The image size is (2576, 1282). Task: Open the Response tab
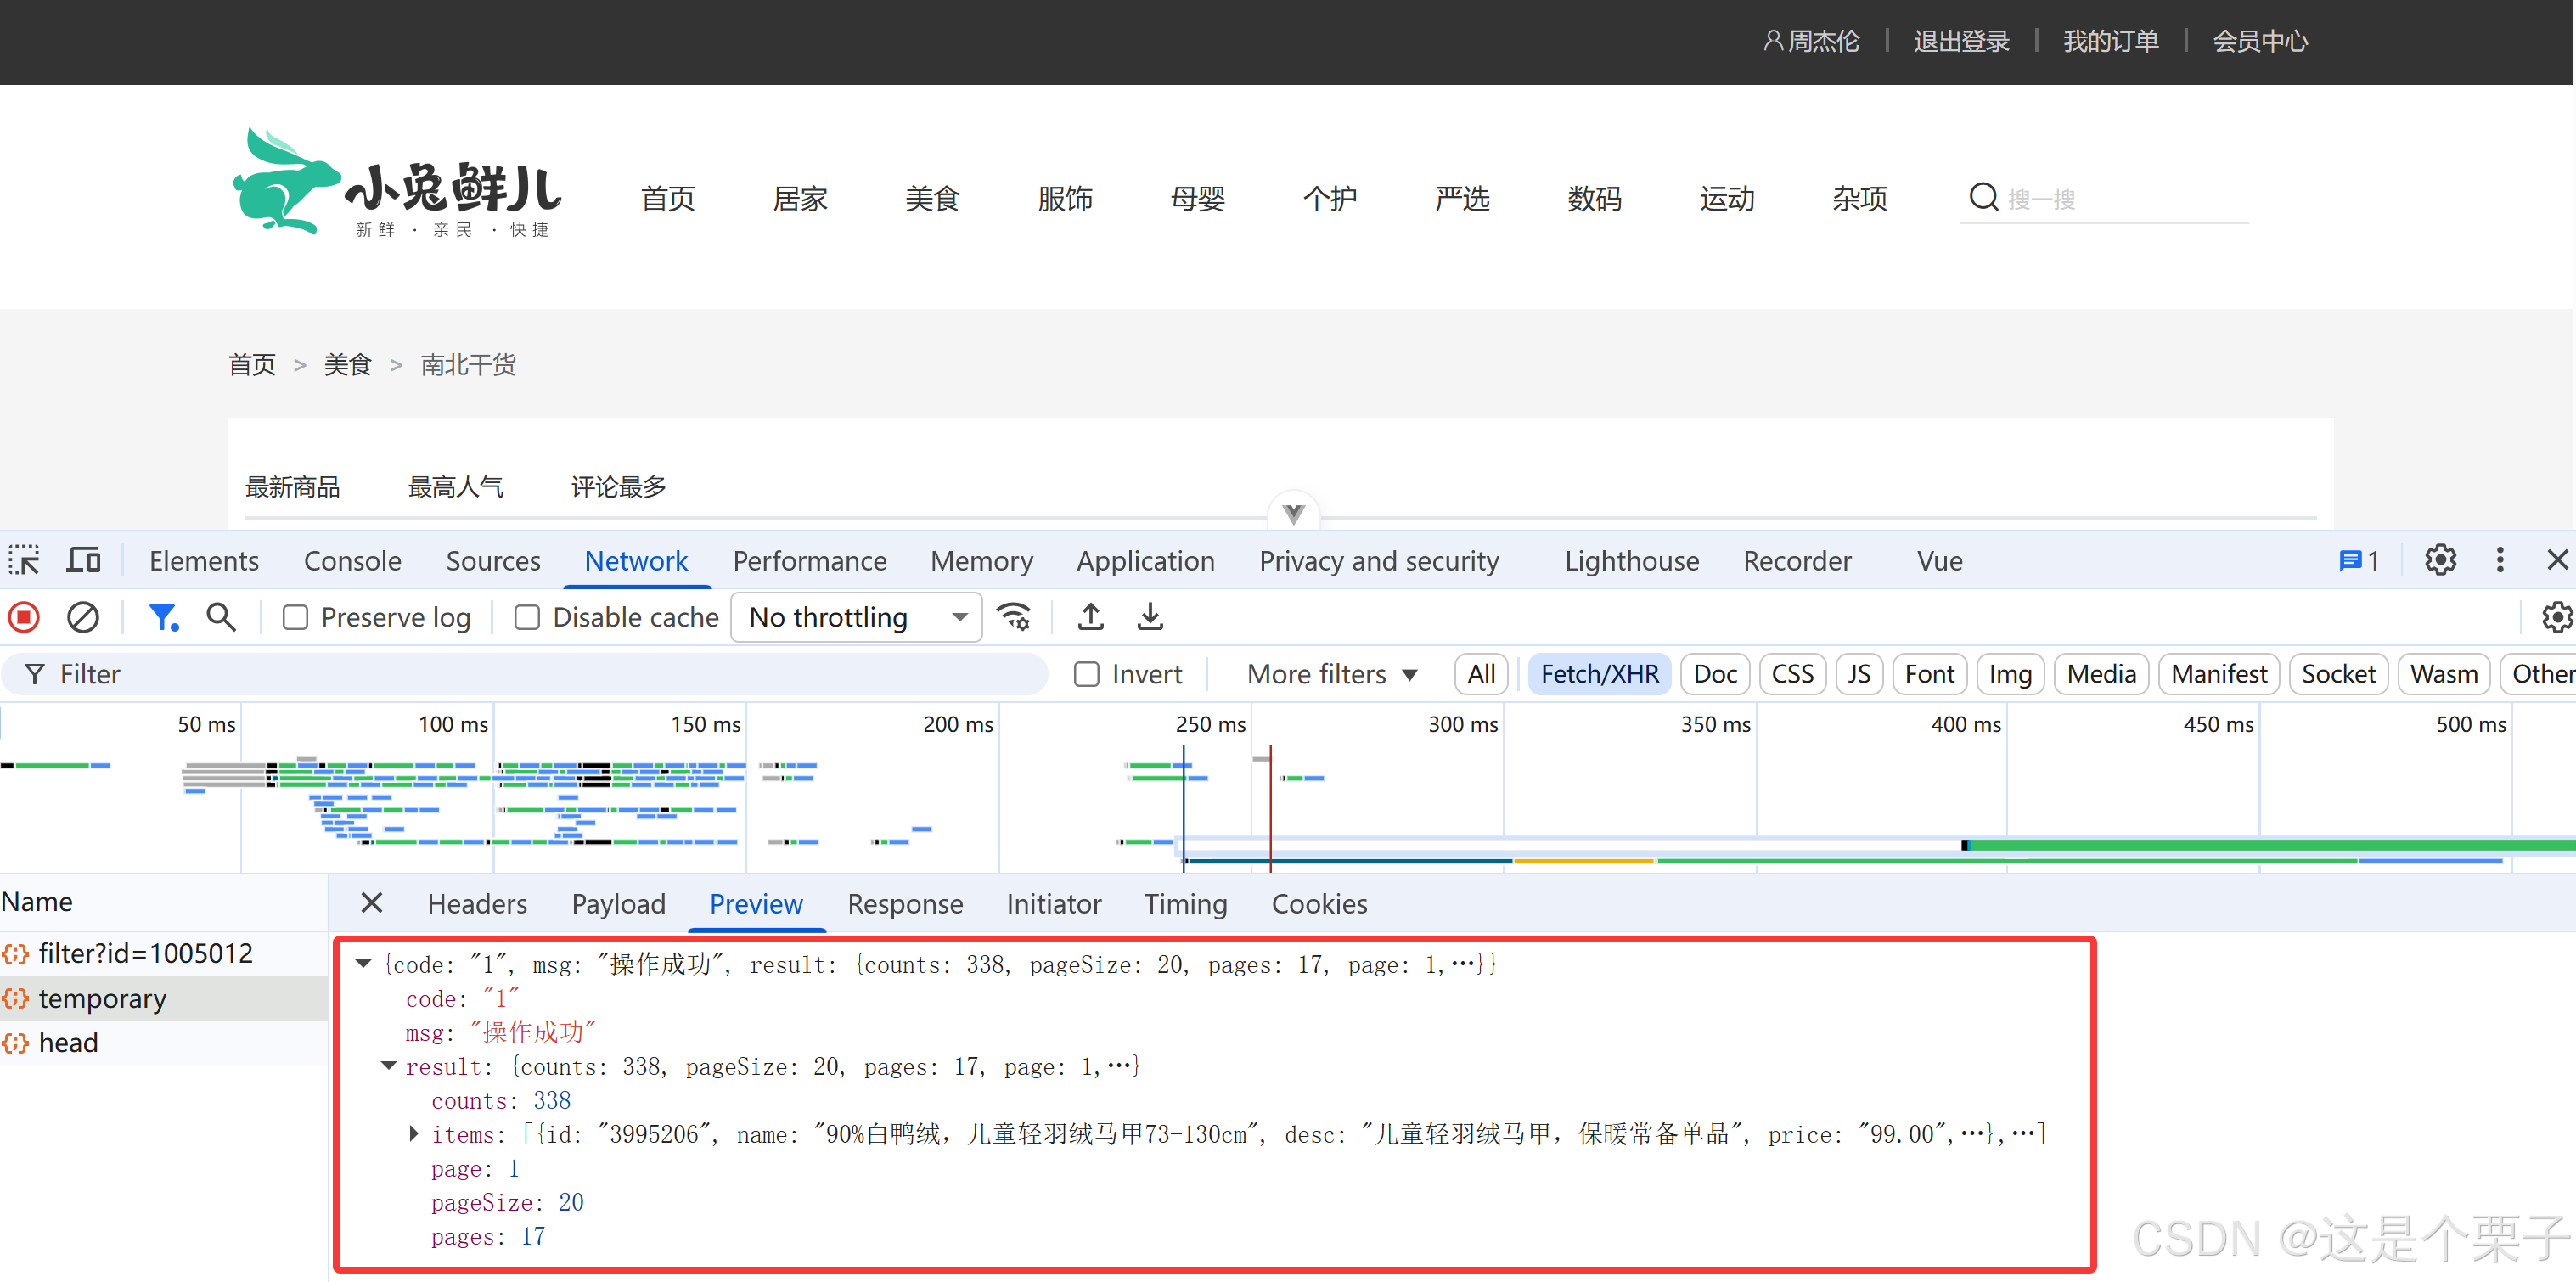click(904, 903)
